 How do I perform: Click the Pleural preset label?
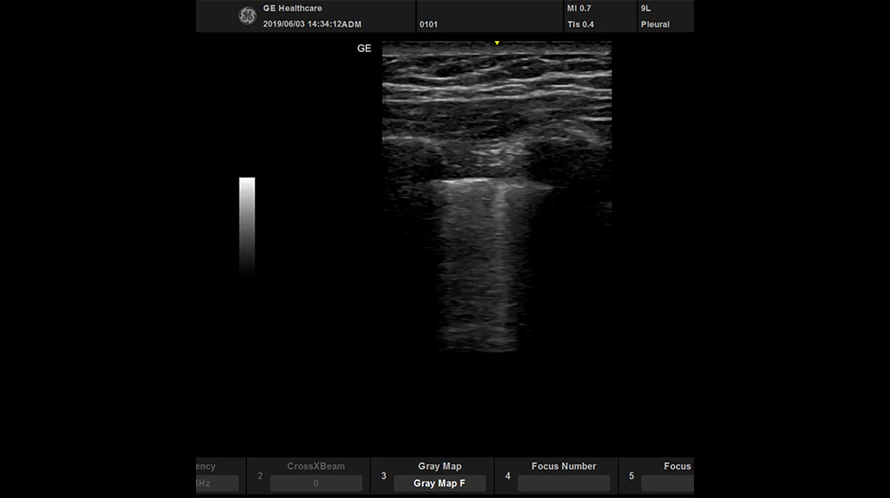(x=655, y=24)
